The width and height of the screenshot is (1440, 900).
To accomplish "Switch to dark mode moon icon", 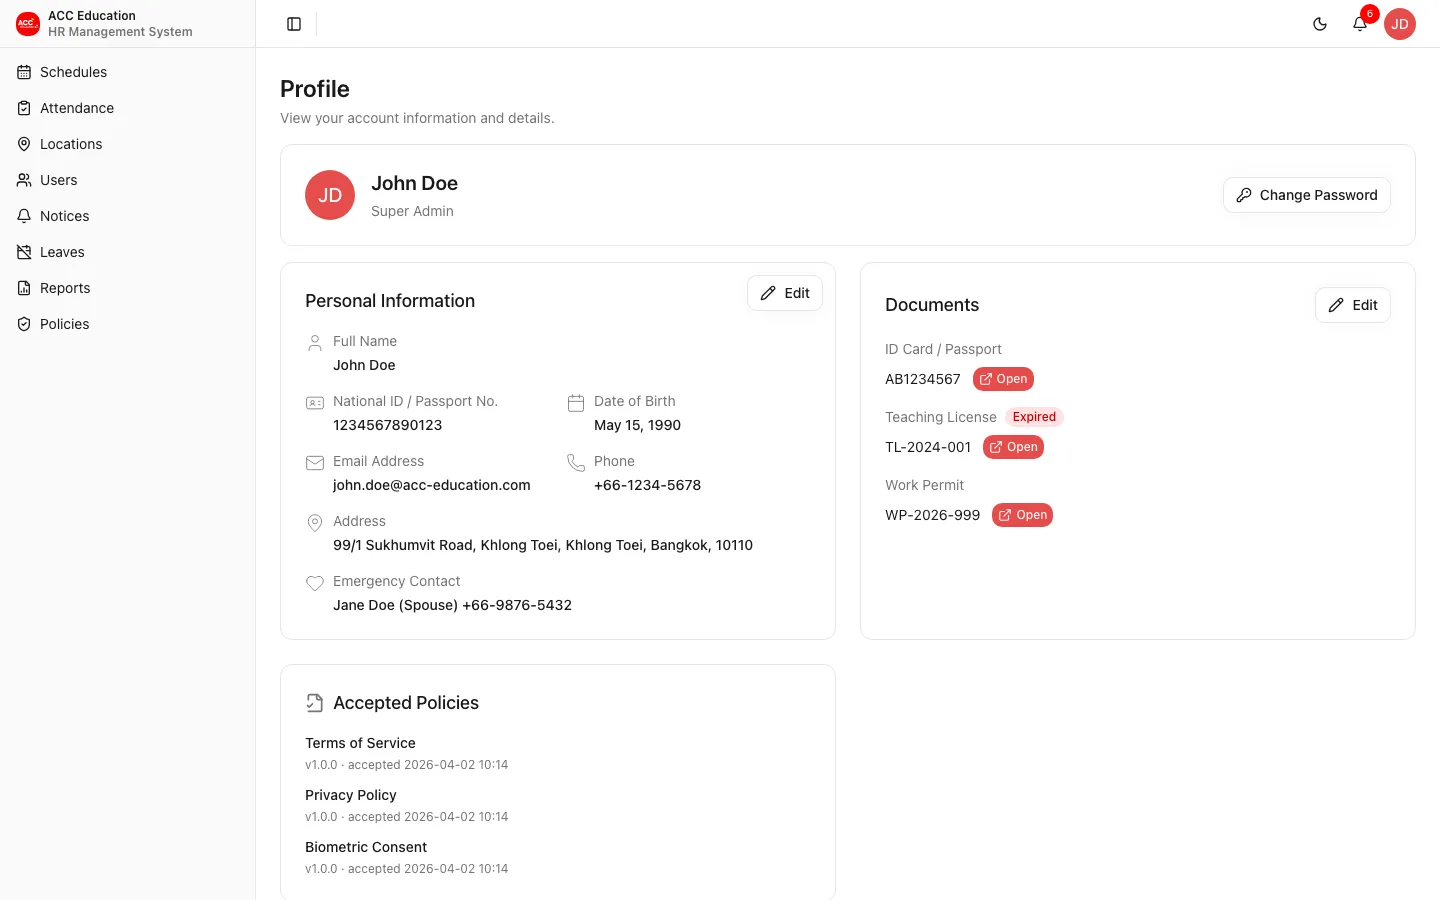I will 1320,24.
